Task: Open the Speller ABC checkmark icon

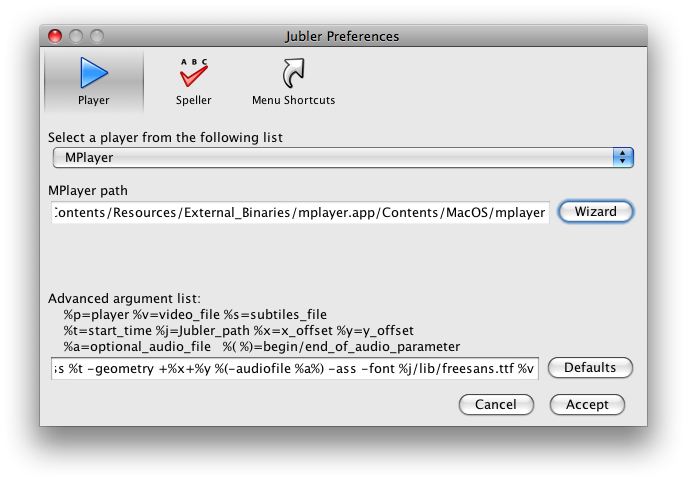Action: (x=193, y=73)
